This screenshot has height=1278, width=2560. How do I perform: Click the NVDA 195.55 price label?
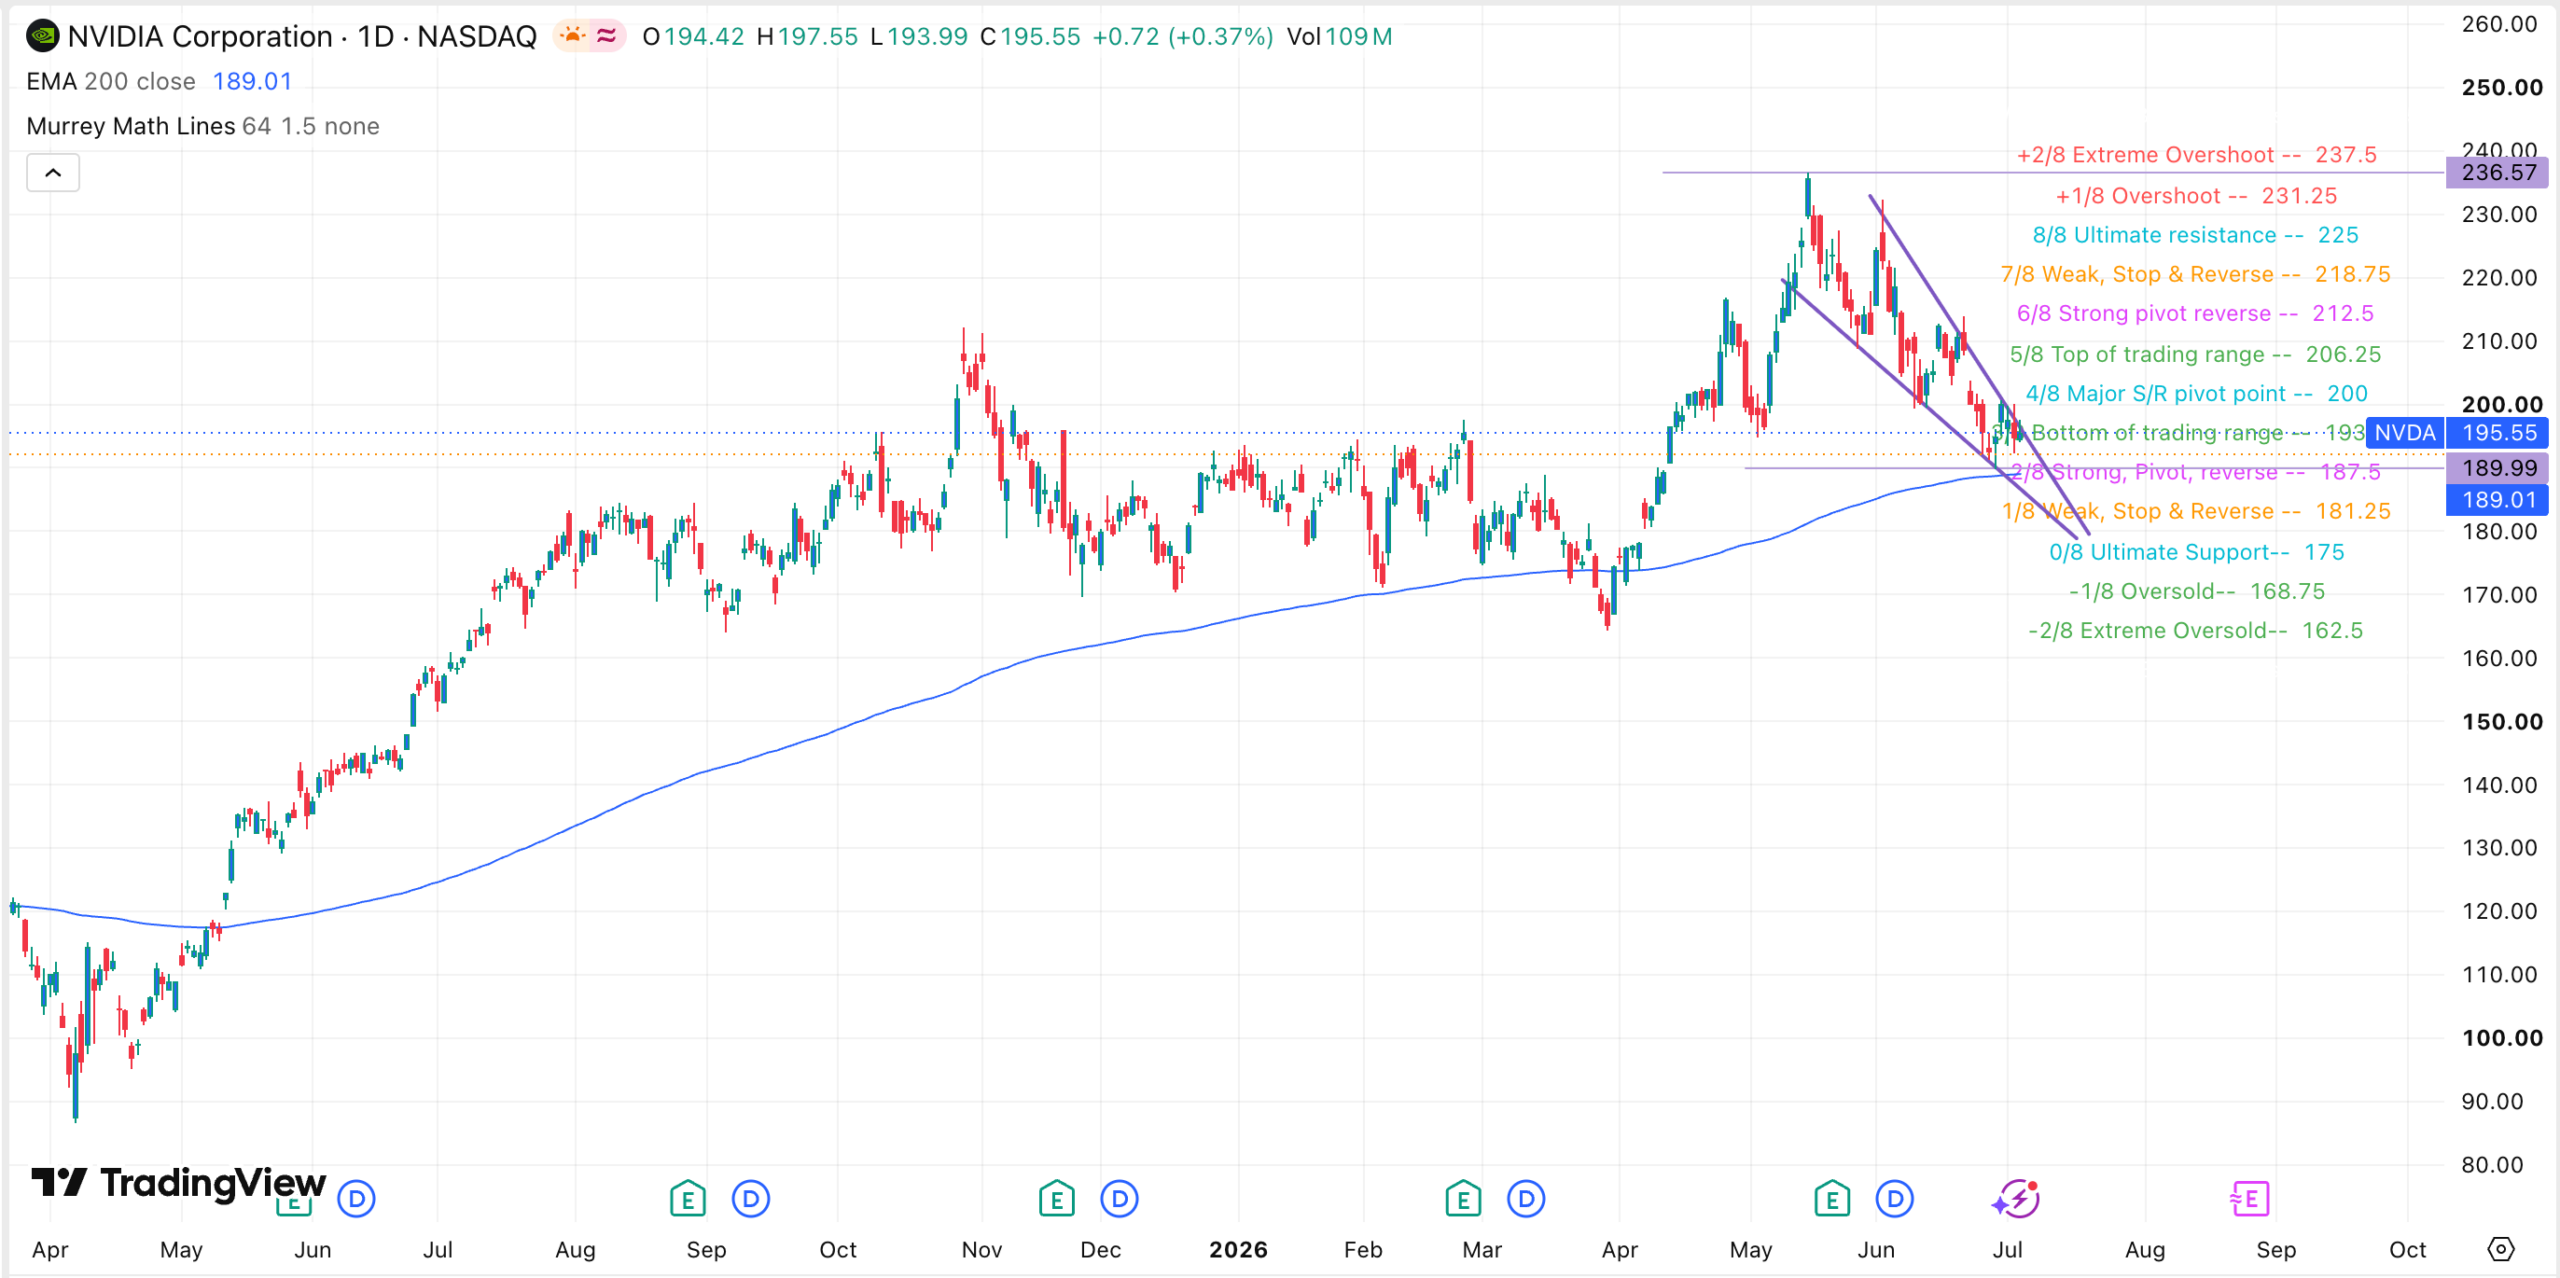pos(2456,433)
